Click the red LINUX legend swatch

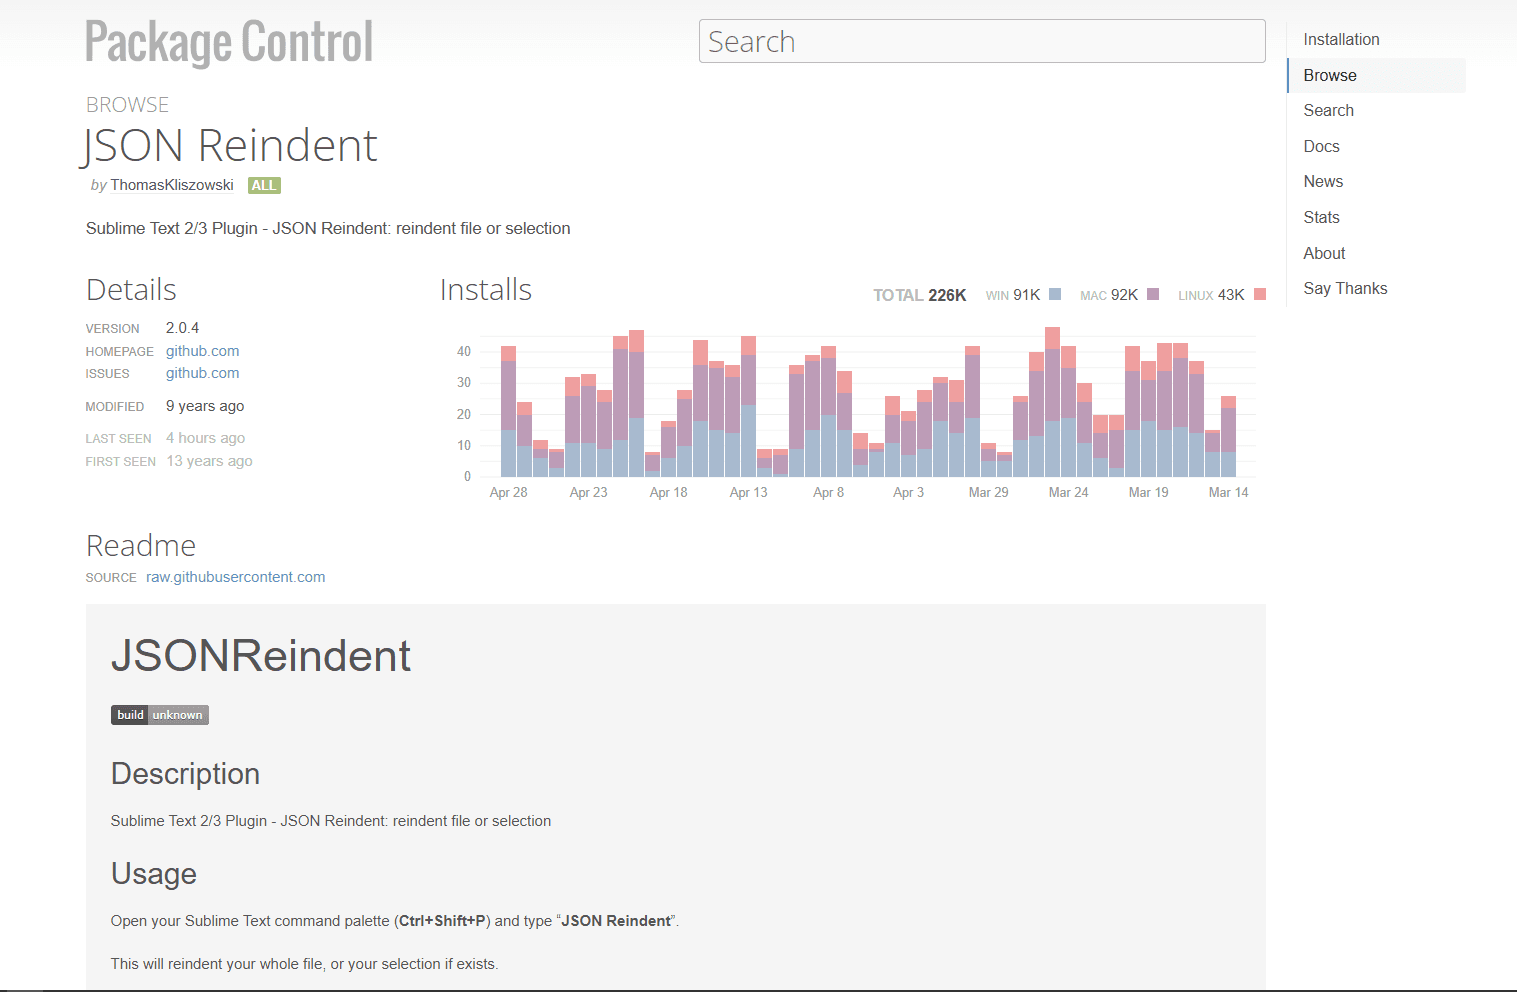pyautogui.click(x=1259, y=294)
